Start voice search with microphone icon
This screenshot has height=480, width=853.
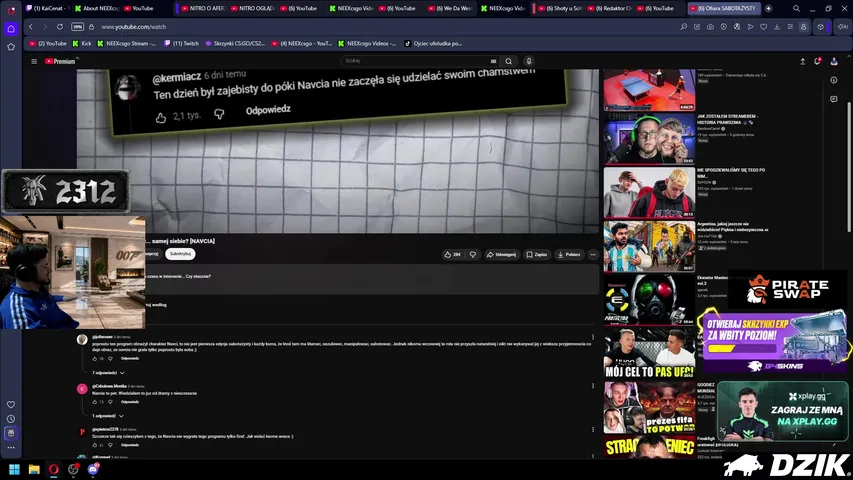[529, 61]
